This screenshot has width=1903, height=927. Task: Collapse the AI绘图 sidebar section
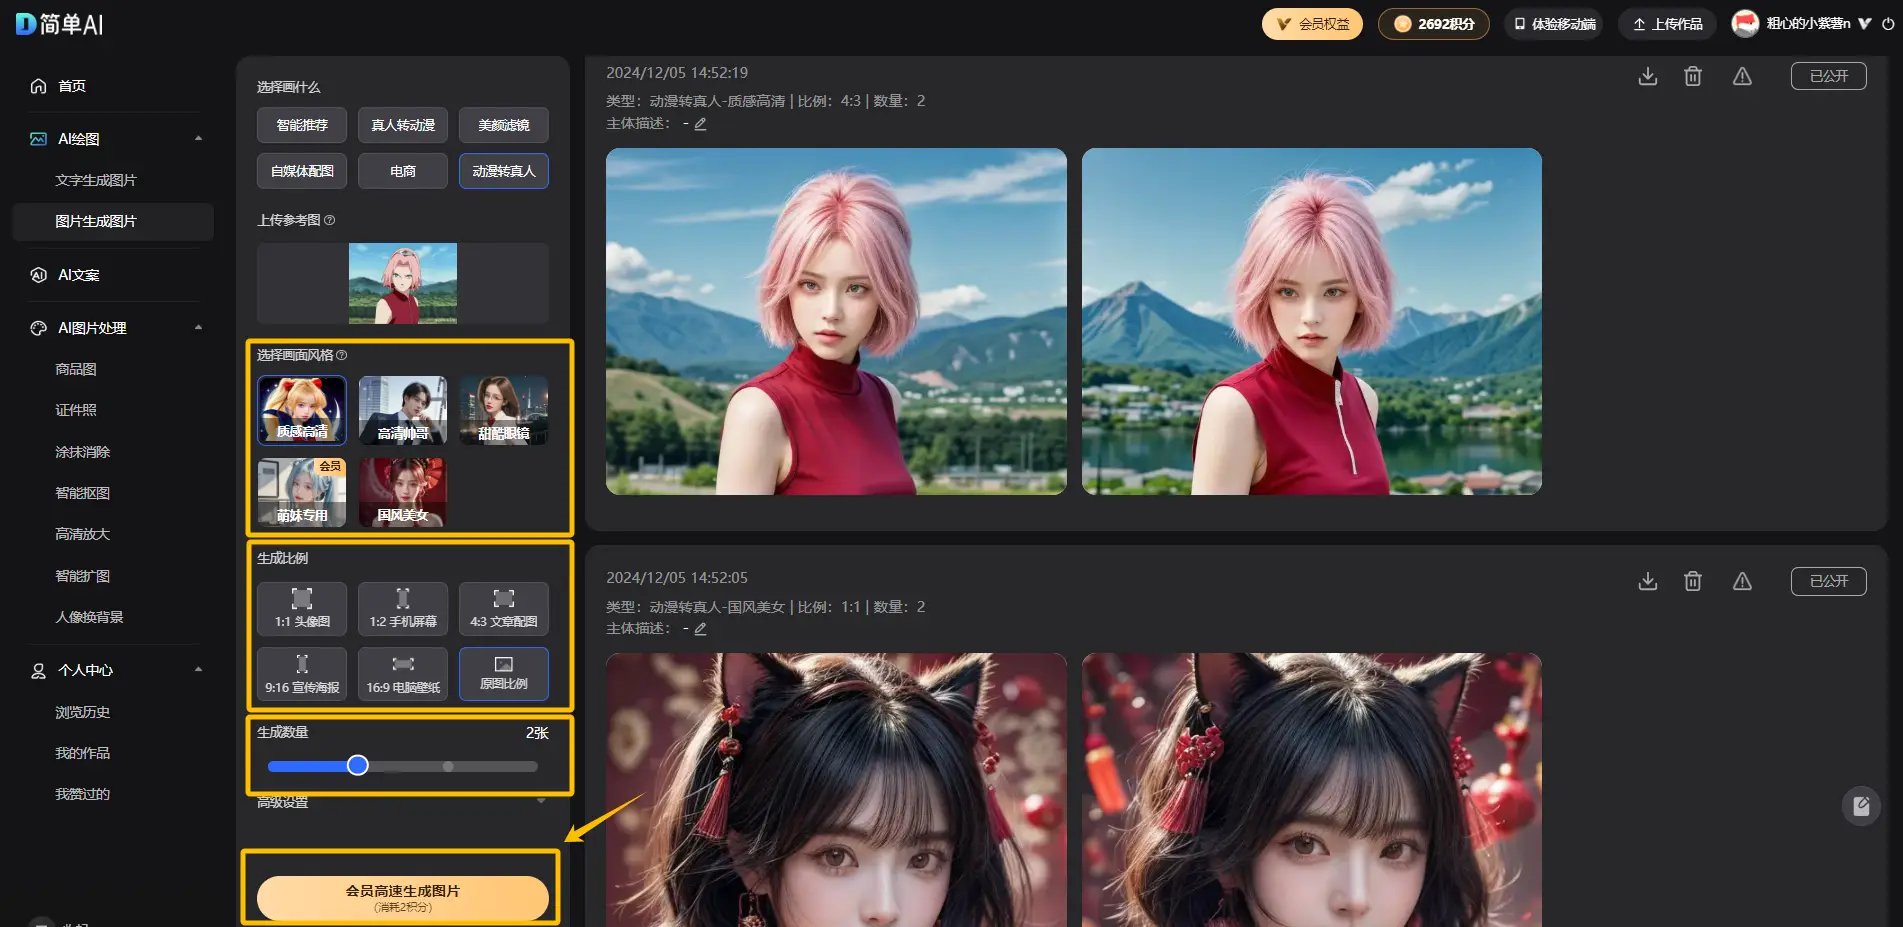tap(198, 139)
